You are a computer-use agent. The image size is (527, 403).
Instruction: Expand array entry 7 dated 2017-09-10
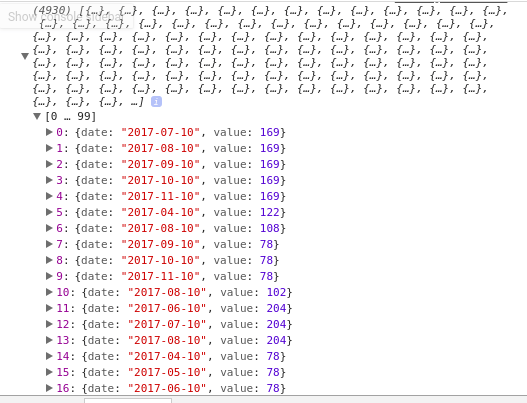pos(49,244)
